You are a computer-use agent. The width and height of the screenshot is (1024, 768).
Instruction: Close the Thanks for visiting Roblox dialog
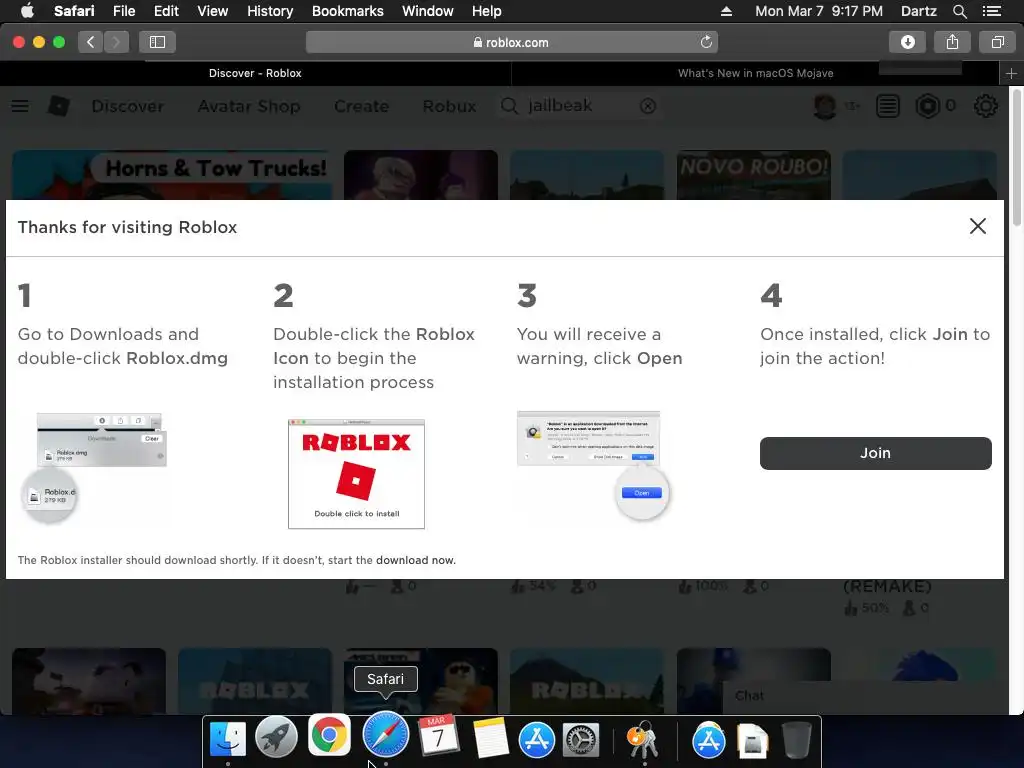coord(978,226)
